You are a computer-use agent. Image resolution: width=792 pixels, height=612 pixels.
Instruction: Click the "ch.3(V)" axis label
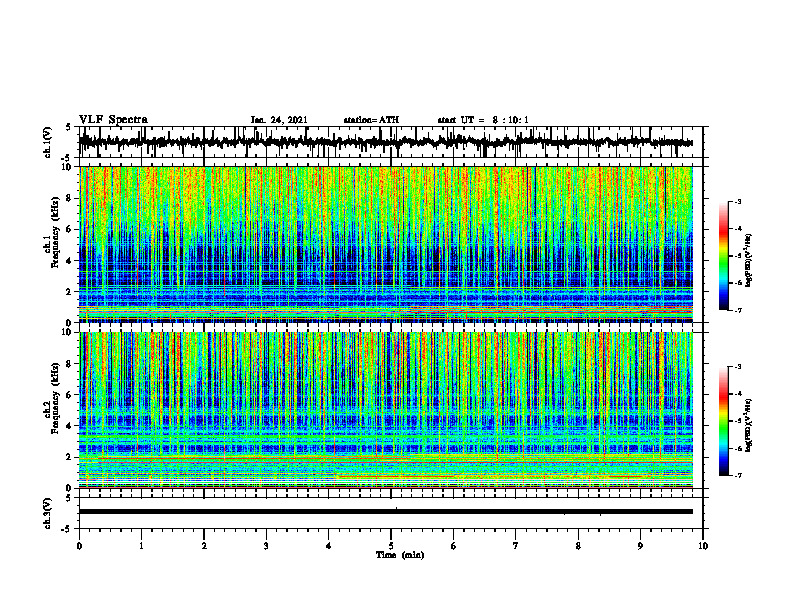[x=48, y=514]
